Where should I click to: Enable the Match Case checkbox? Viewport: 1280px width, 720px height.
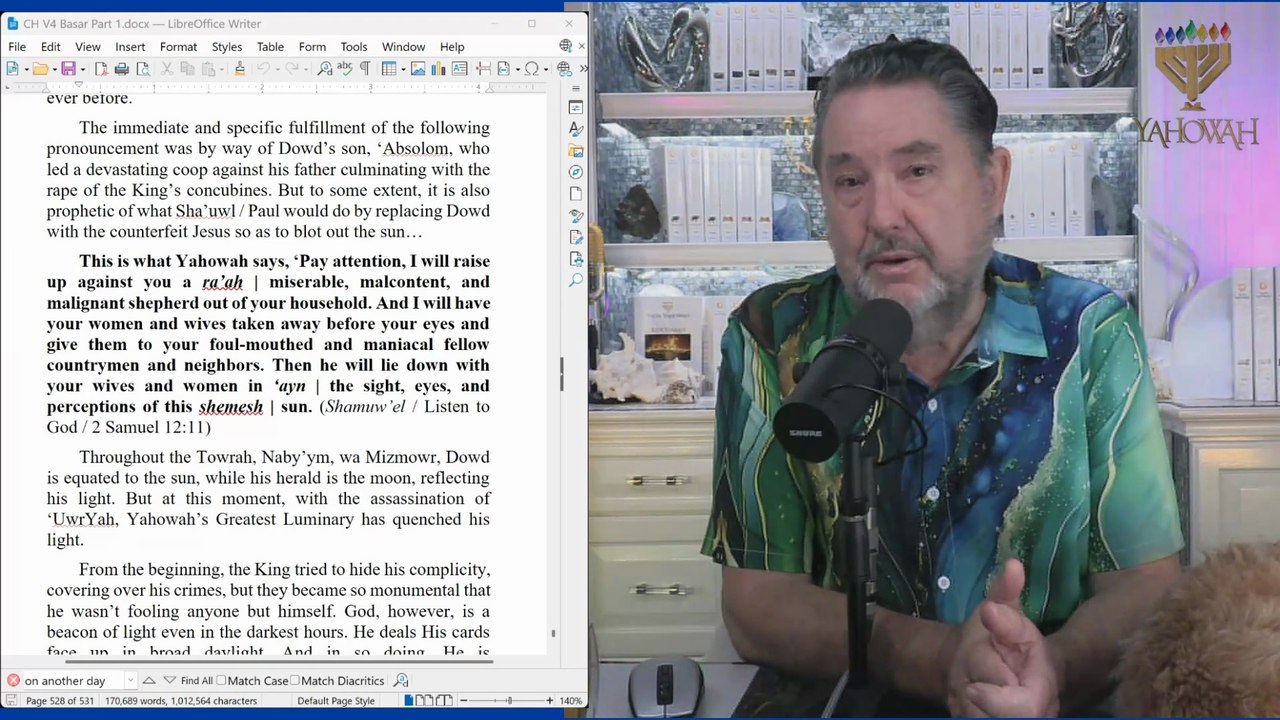click(x=221, y=680)
